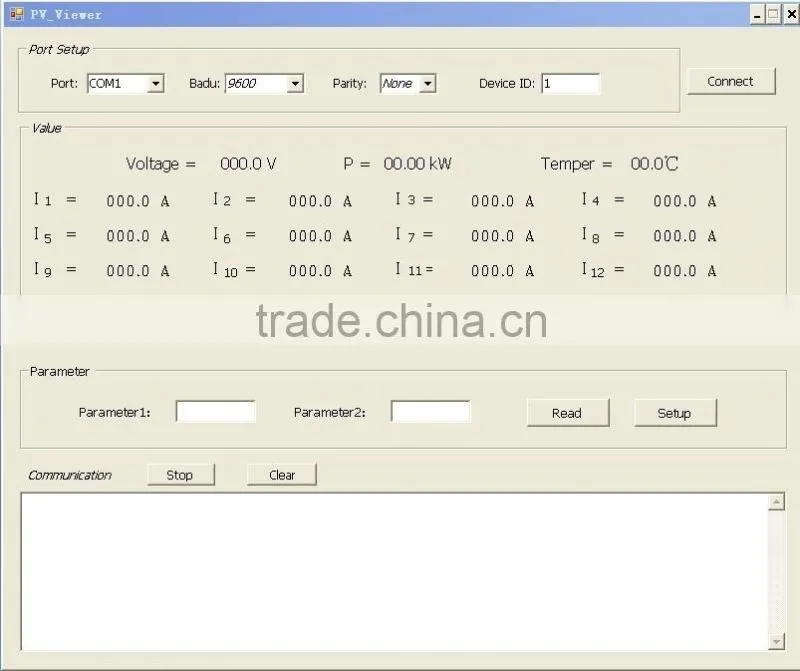
Task: Click the 9600 value in Badu combo box
Action: tap(241, 83)
